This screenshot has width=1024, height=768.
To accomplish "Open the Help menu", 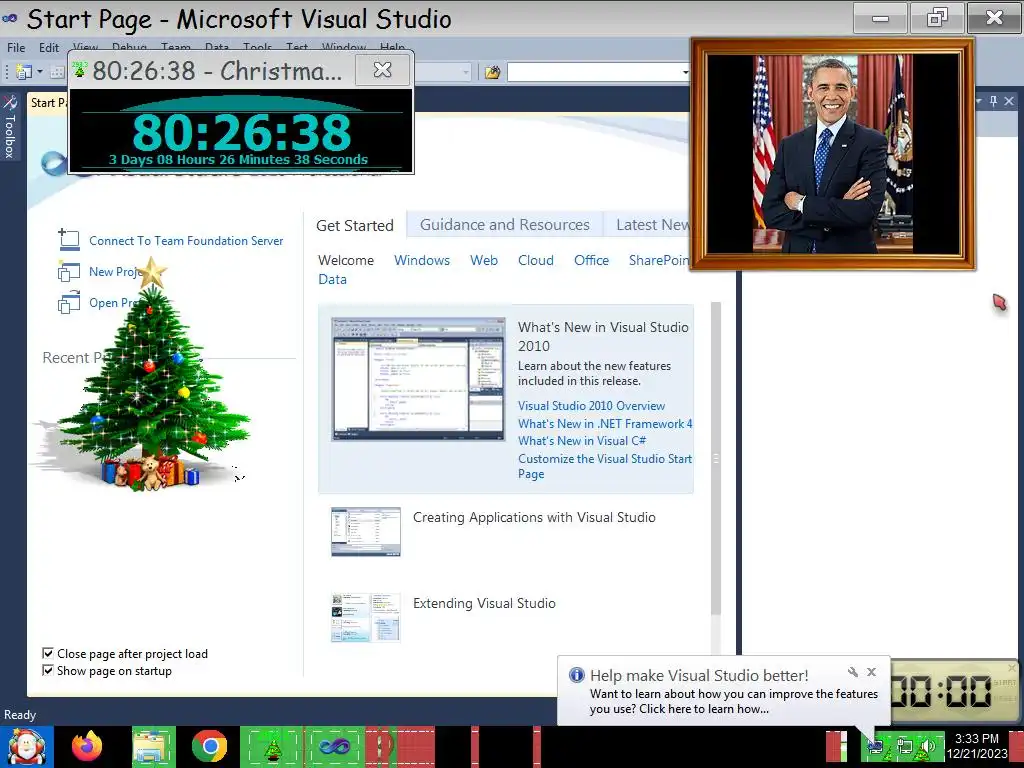I will coord(392,48).
